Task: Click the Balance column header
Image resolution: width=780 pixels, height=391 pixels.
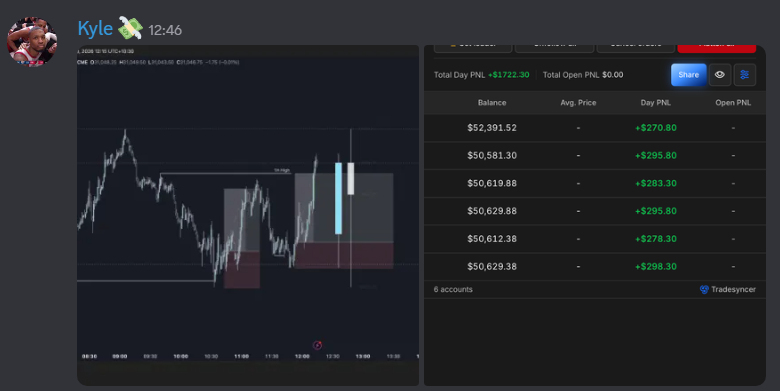Action: (x=492, y=102)
